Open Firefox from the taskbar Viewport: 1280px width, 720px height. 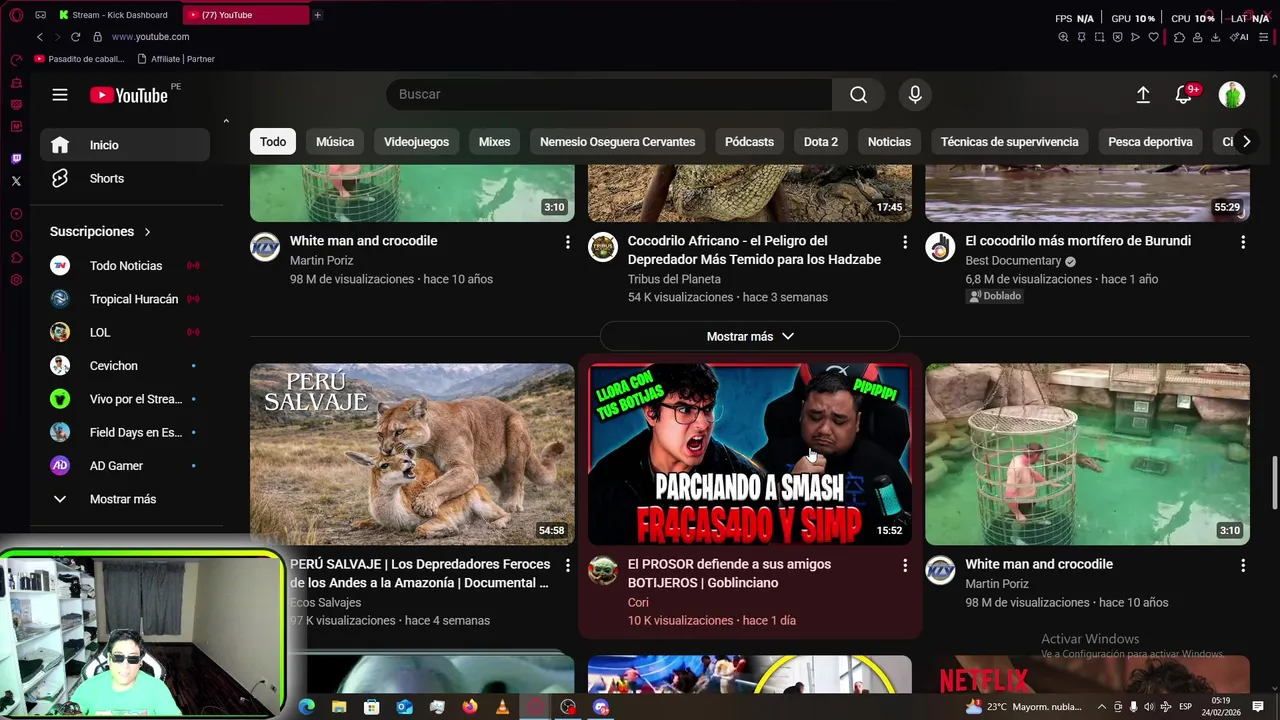470,707
